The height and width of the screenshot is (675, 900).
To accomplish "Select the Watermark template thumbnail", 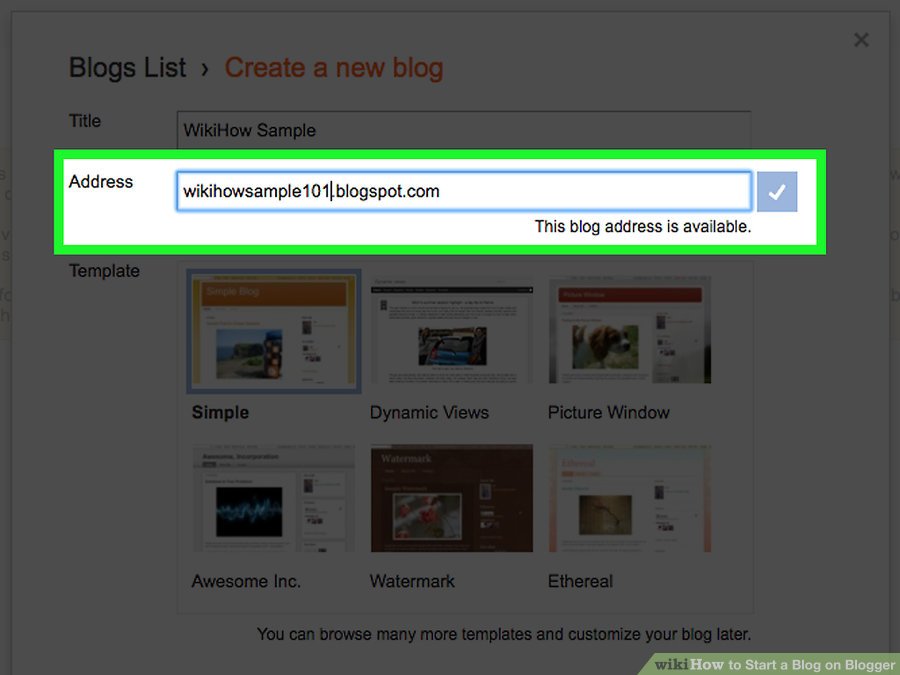I will coord(452,498).
